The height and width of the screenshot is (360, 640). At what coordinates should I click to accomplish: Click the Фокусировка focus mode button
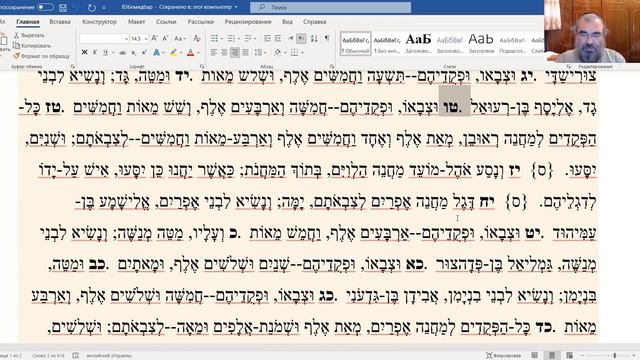click(503, 356)
